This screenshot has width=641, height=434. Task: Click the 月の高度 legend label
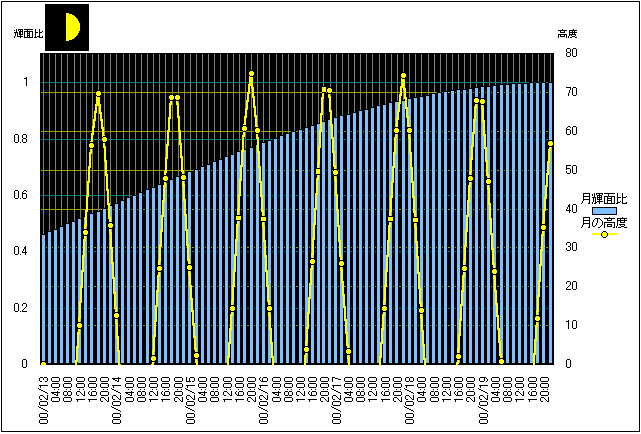click(604, 222)
